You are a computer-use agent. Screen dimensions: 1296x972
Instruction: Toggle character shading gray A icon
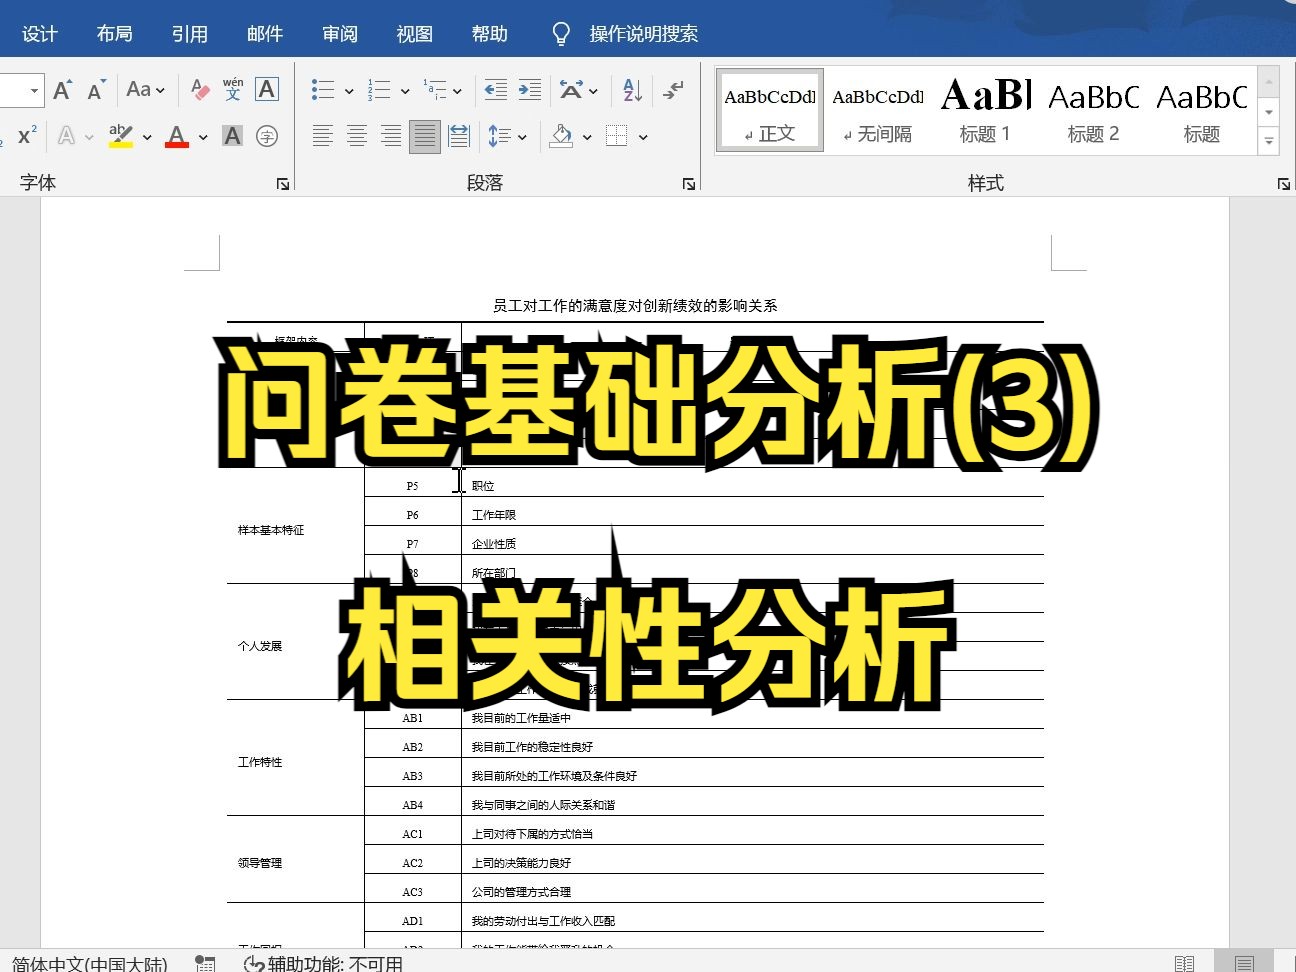(233, 136)
